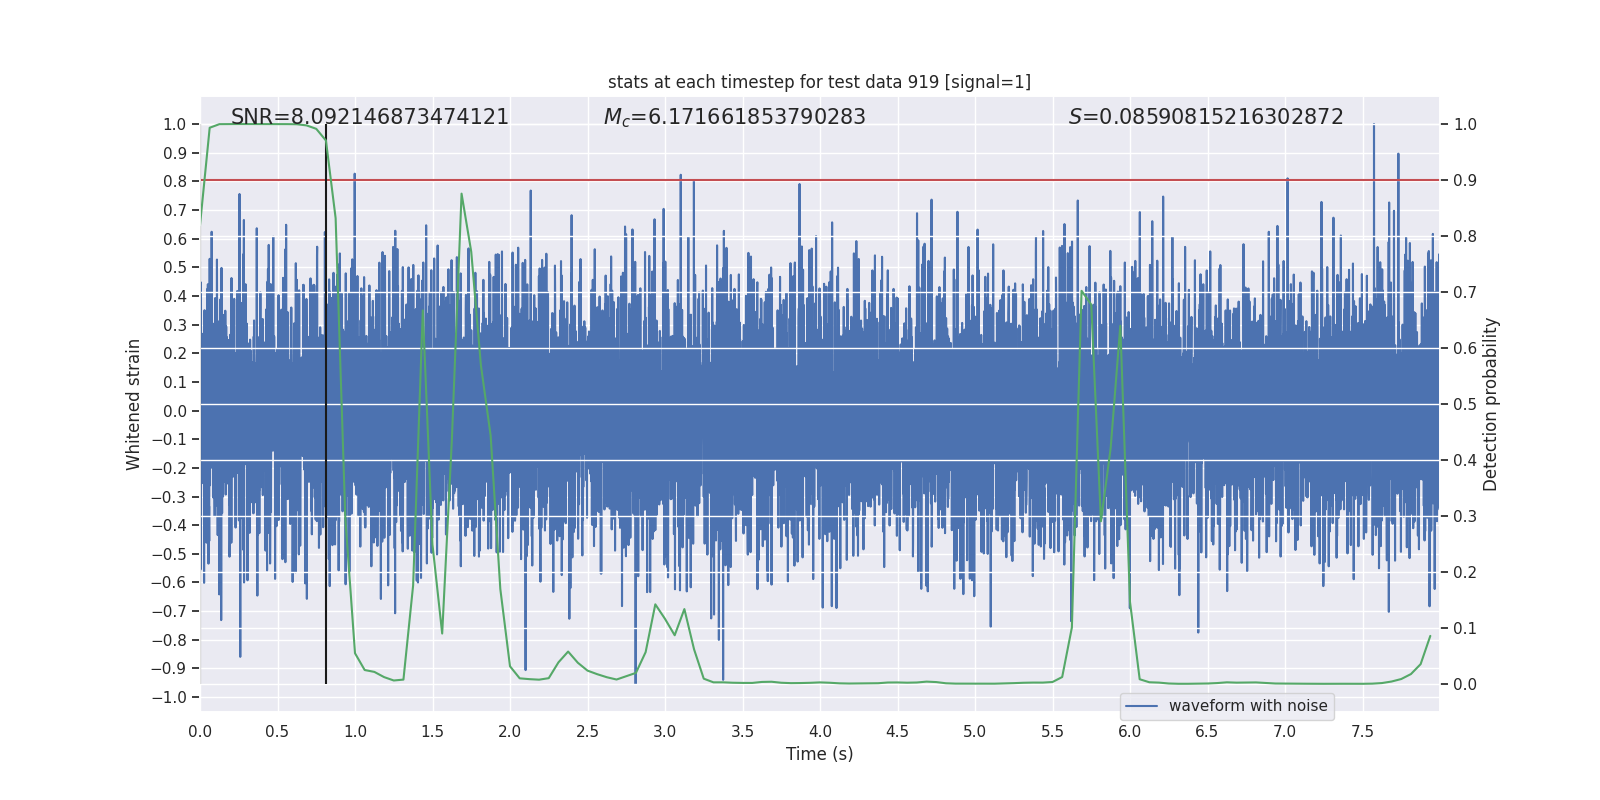Viewport: 1600px width, 800px height.
Task: Click the left y-axis tick label −0.7
Action: [x=169, y=611]
